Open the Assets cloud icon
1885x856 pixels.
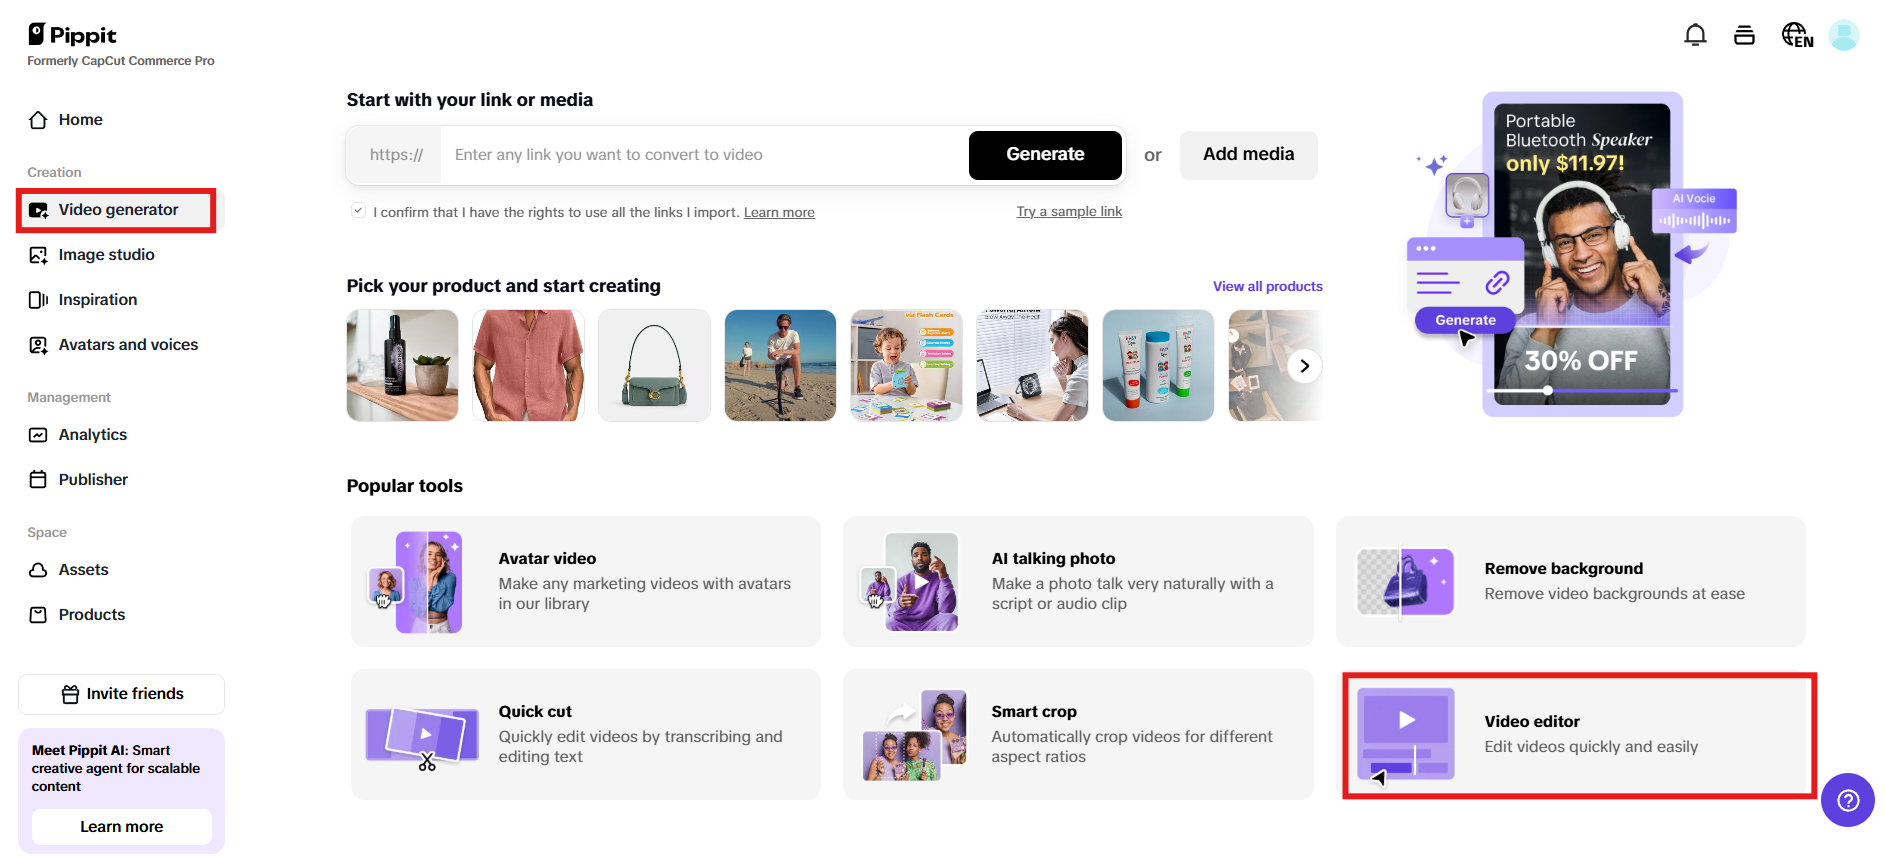click(38, 570)
